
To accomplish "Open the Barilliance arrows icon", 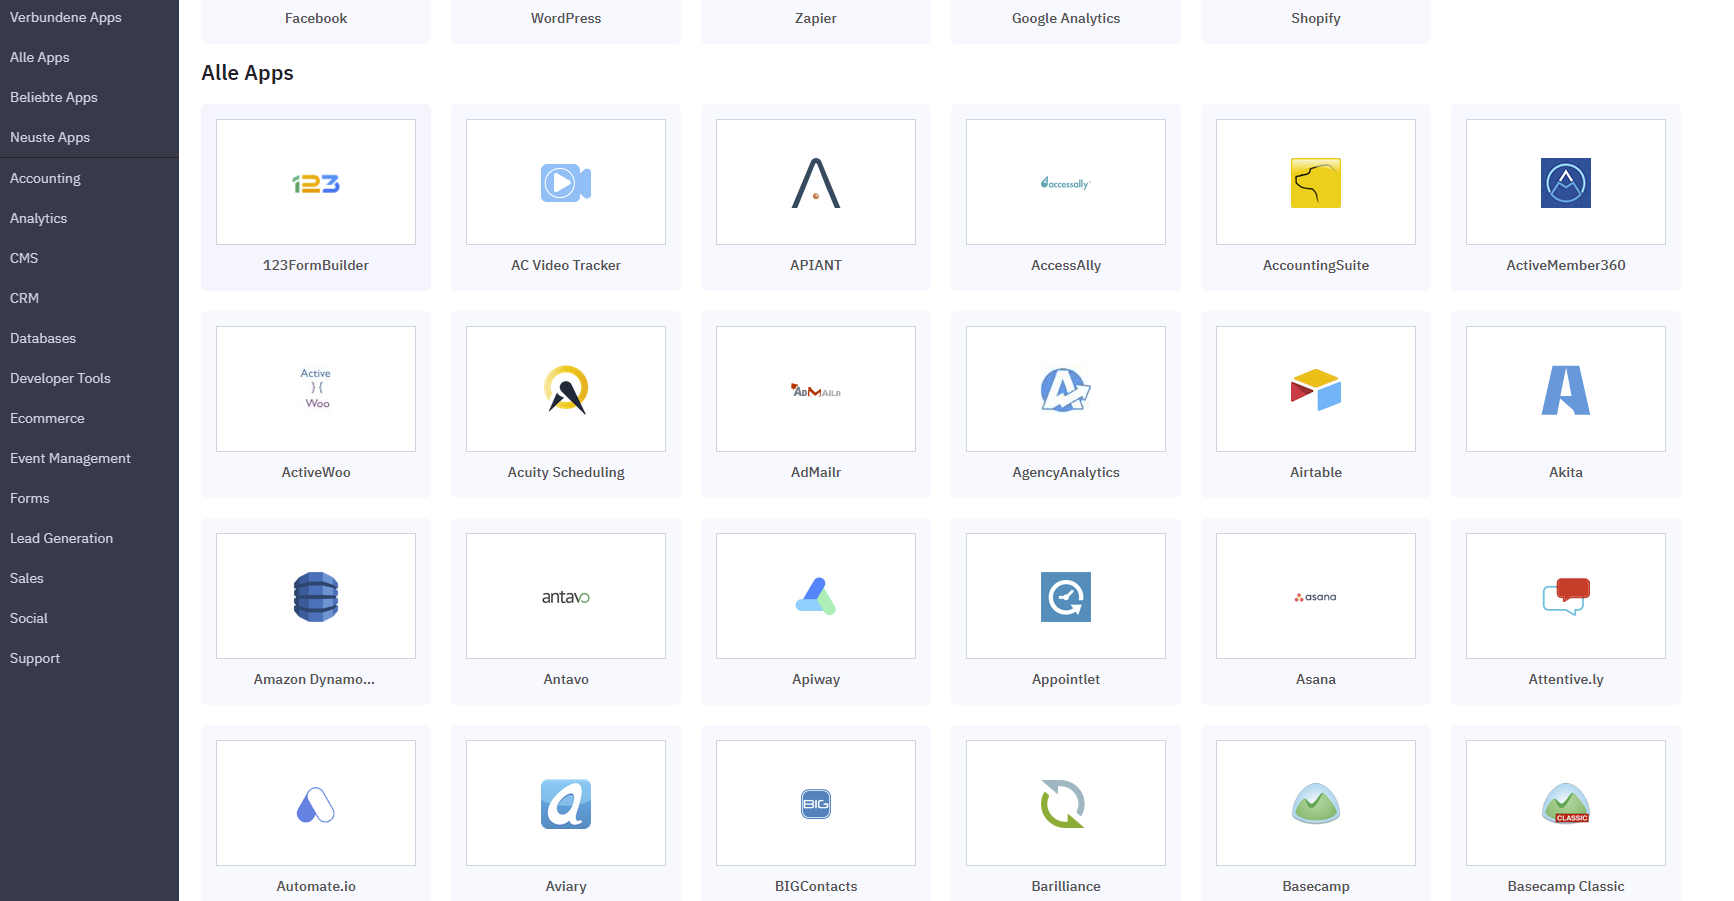I will pos(1063,804).
